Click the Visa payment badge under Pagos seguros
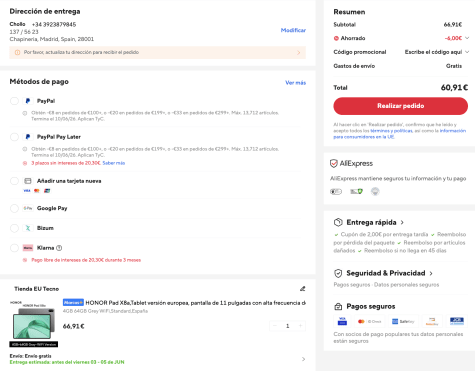 [x=342, y=321]
